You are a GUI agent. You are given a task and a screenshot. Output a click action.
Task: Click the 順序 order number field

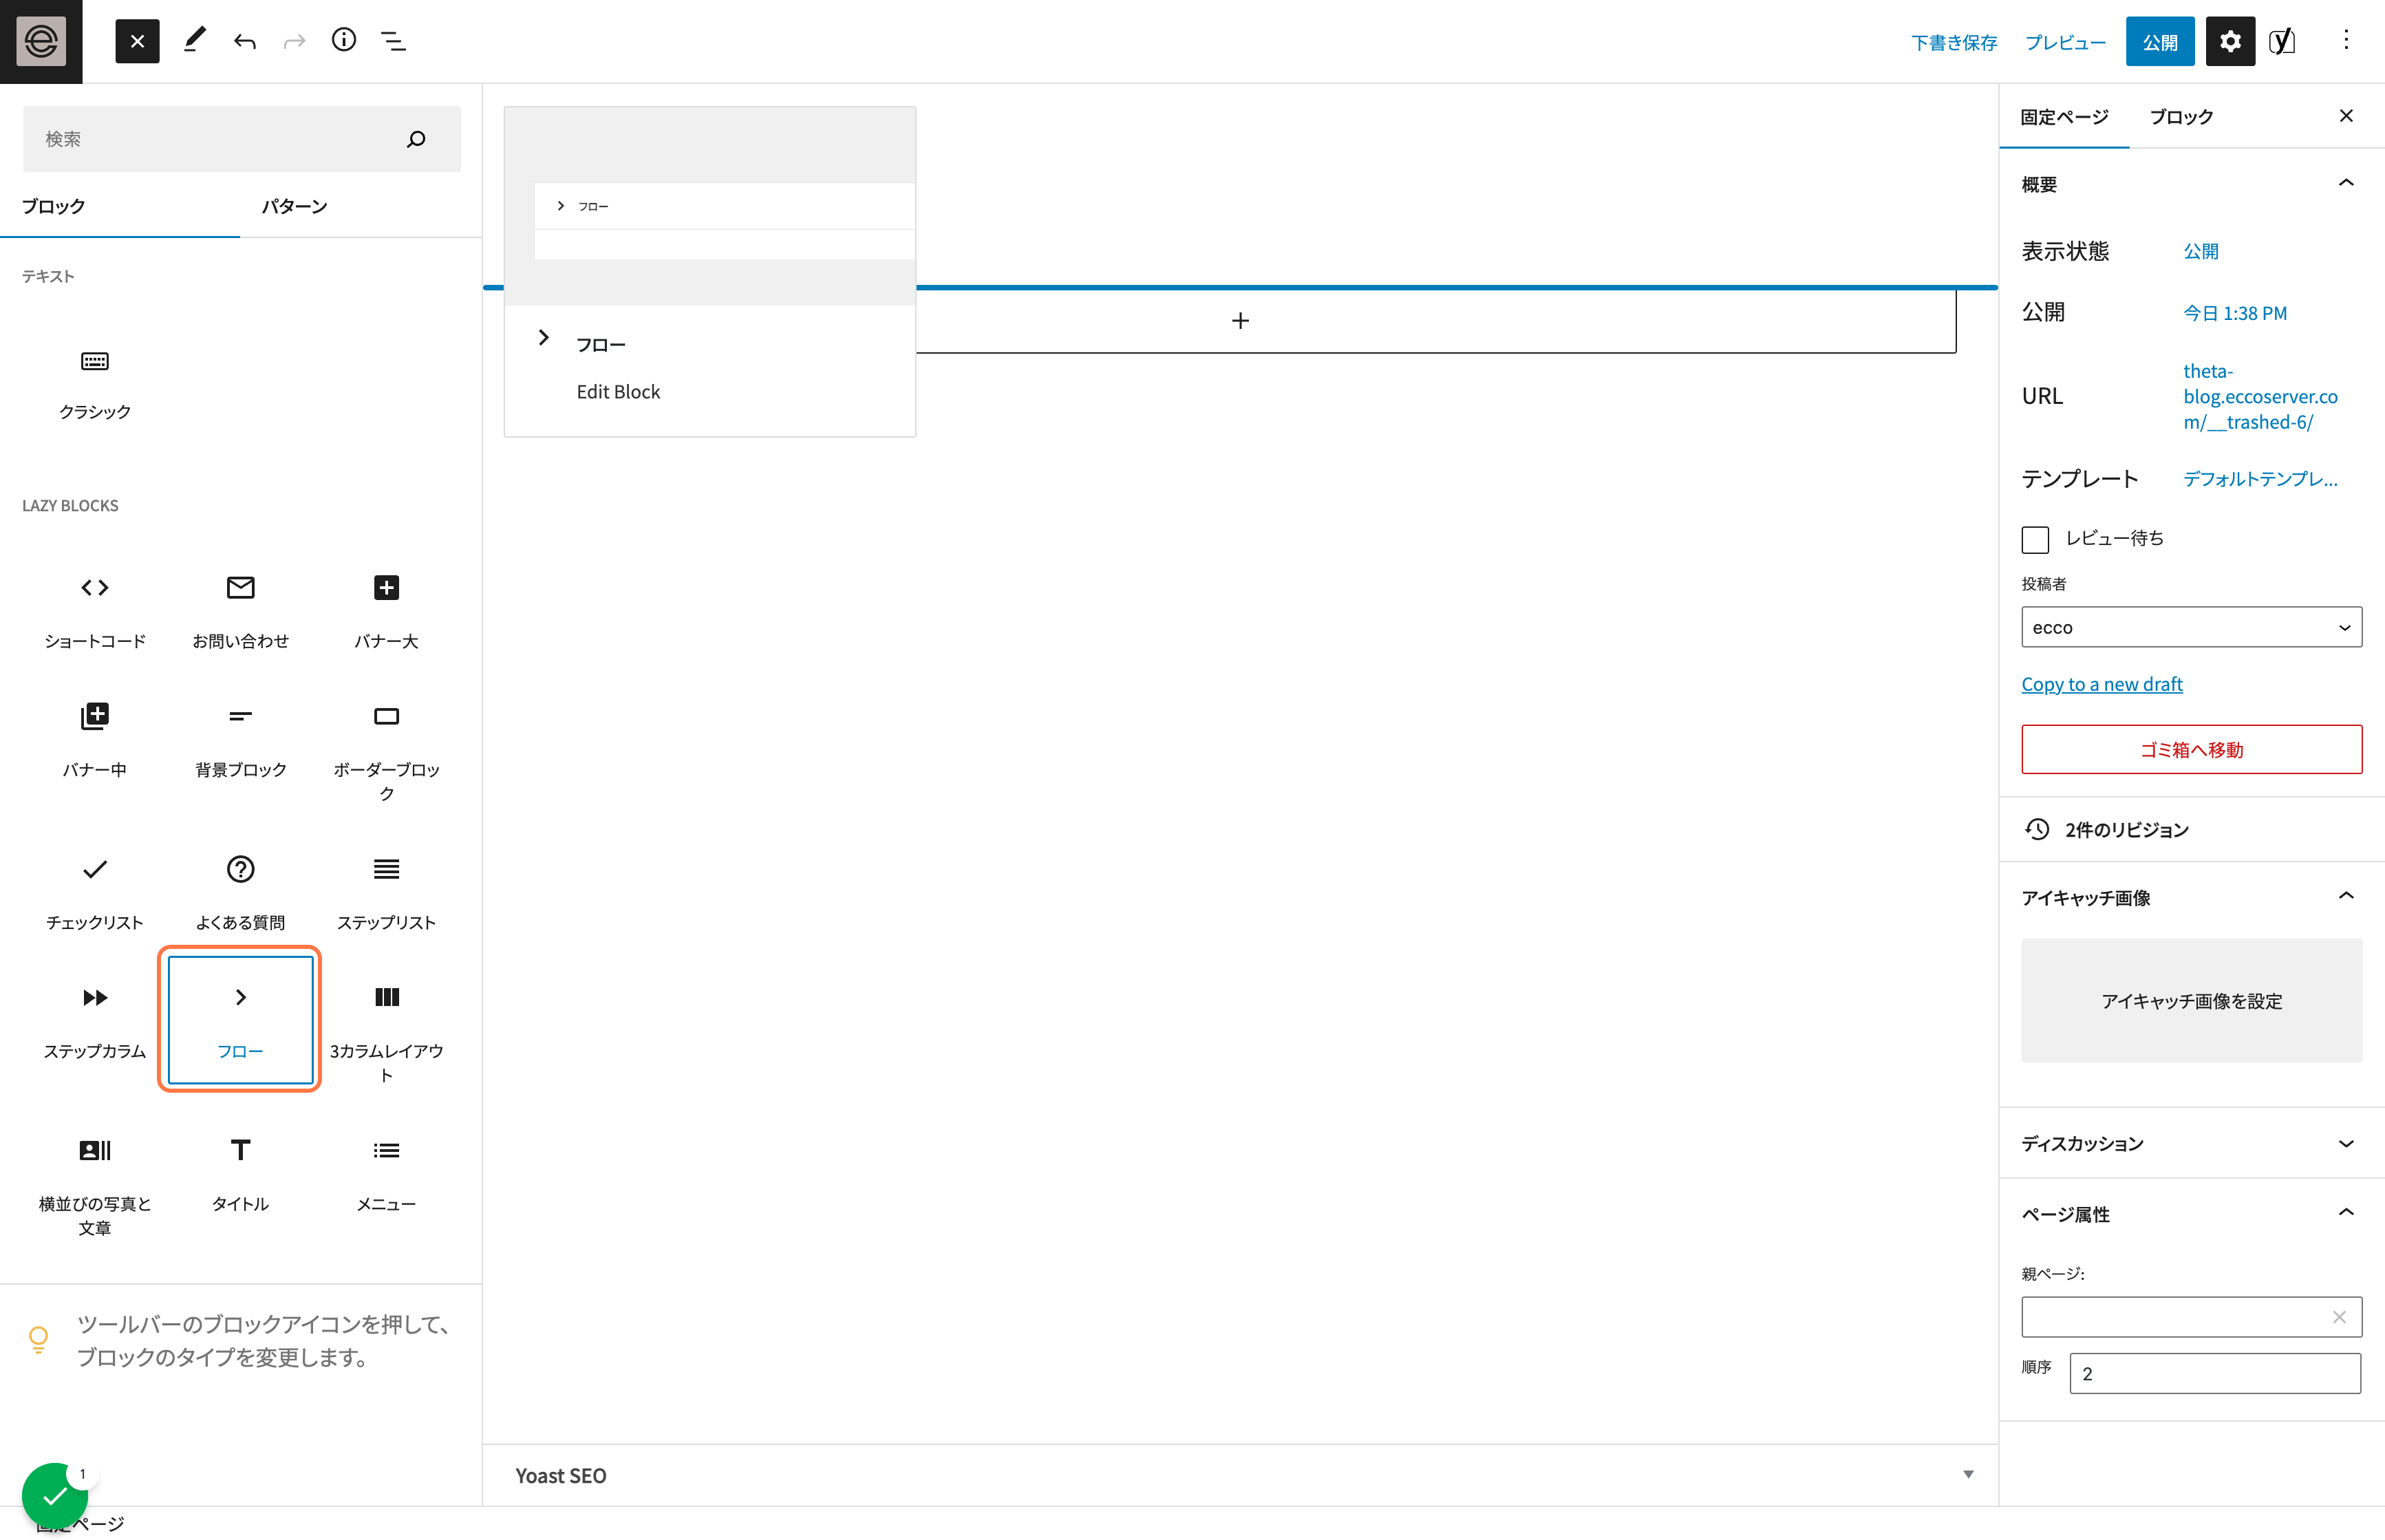(2215, 1373)
